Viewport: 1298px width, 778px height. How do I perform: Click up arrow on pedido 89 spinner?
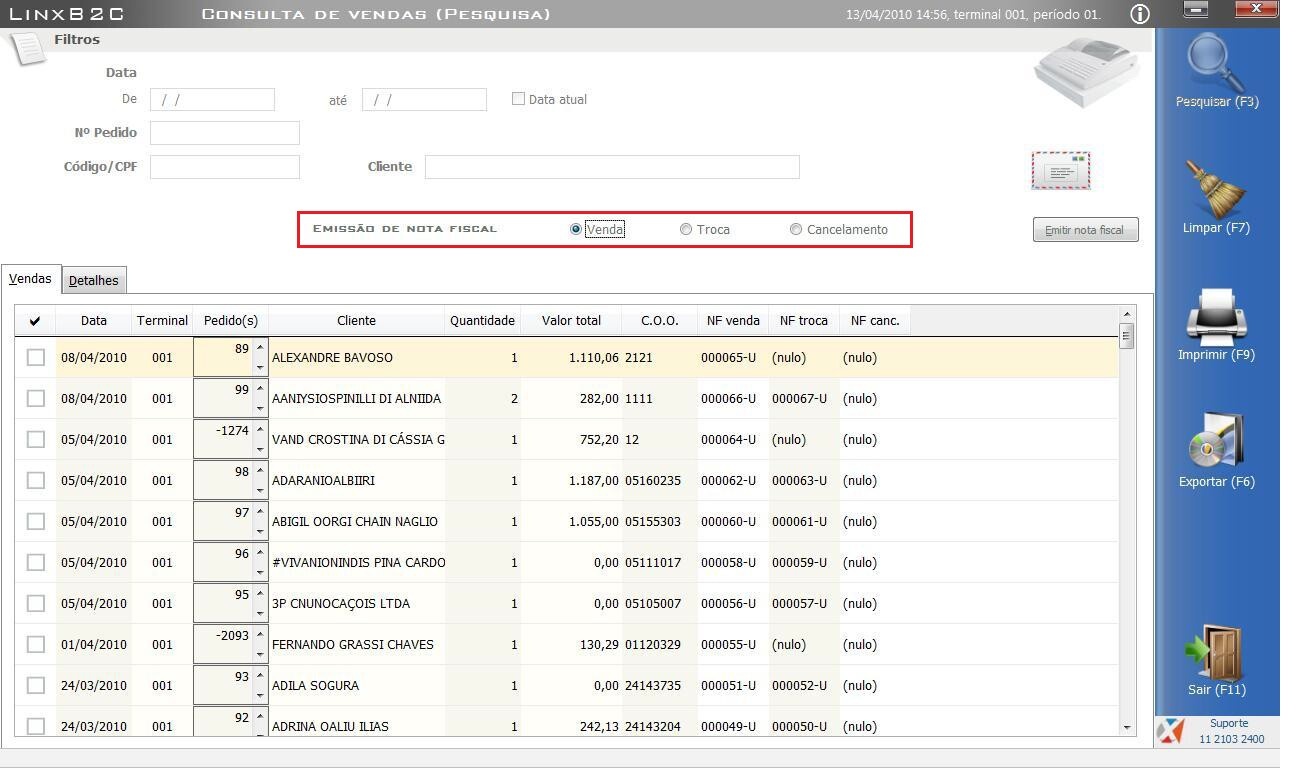(260, 348)
